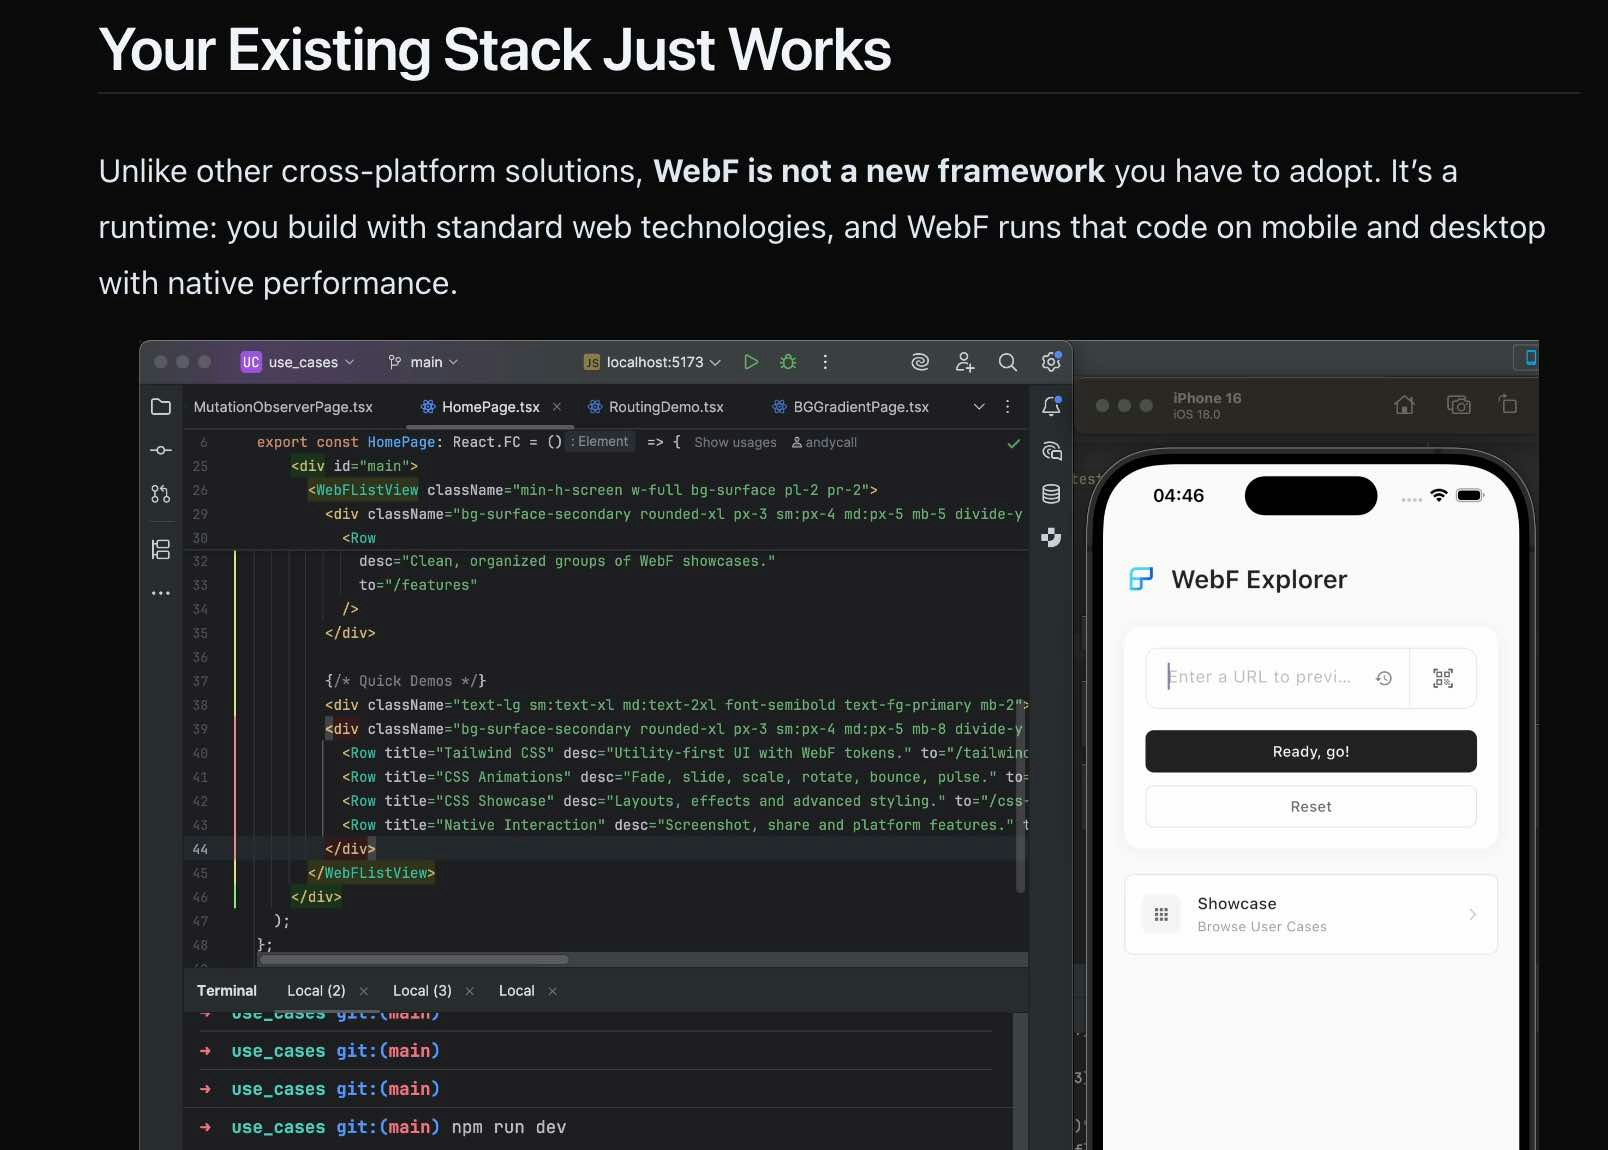
Task: Open the Showcase Browse User Cases row
Action: 1310,914
